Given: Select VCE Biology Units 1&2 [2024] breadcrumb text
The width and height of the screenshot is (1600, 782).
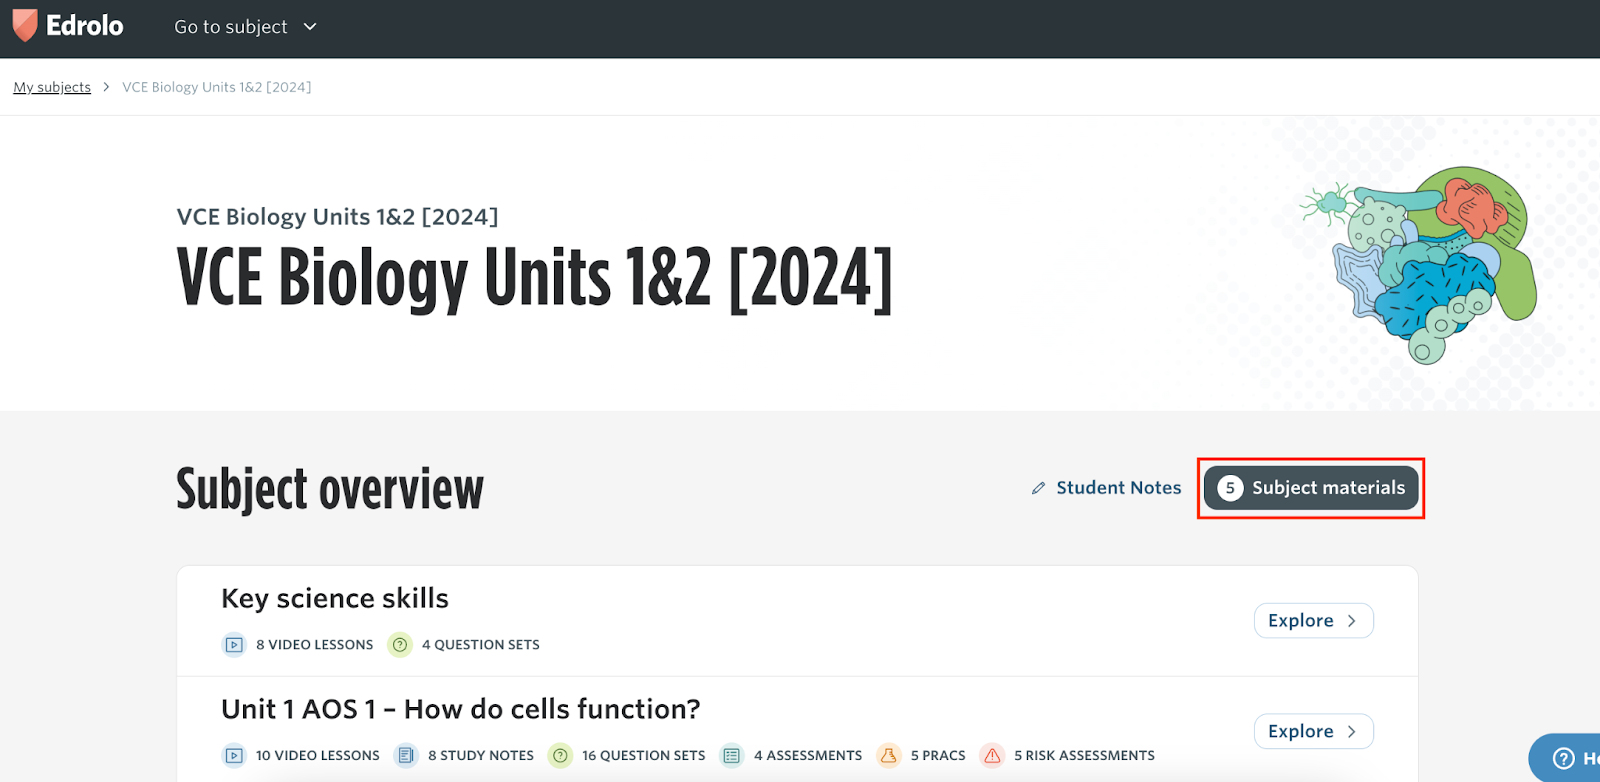Looking at the screenshot, I should 217,87.
